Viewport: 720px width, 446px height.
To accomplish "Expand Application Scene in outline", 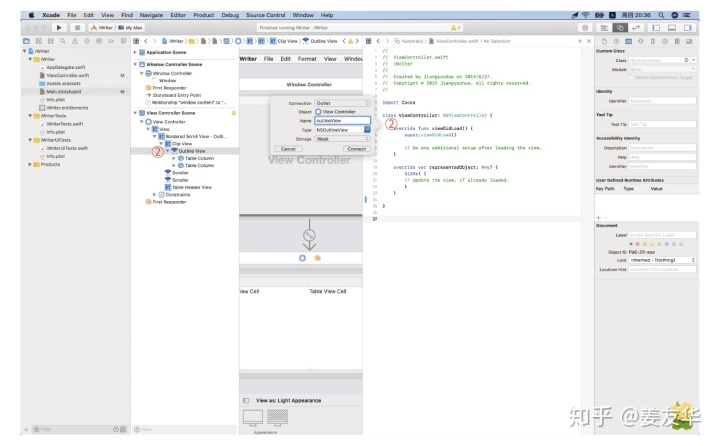I will tap(135, 52).
